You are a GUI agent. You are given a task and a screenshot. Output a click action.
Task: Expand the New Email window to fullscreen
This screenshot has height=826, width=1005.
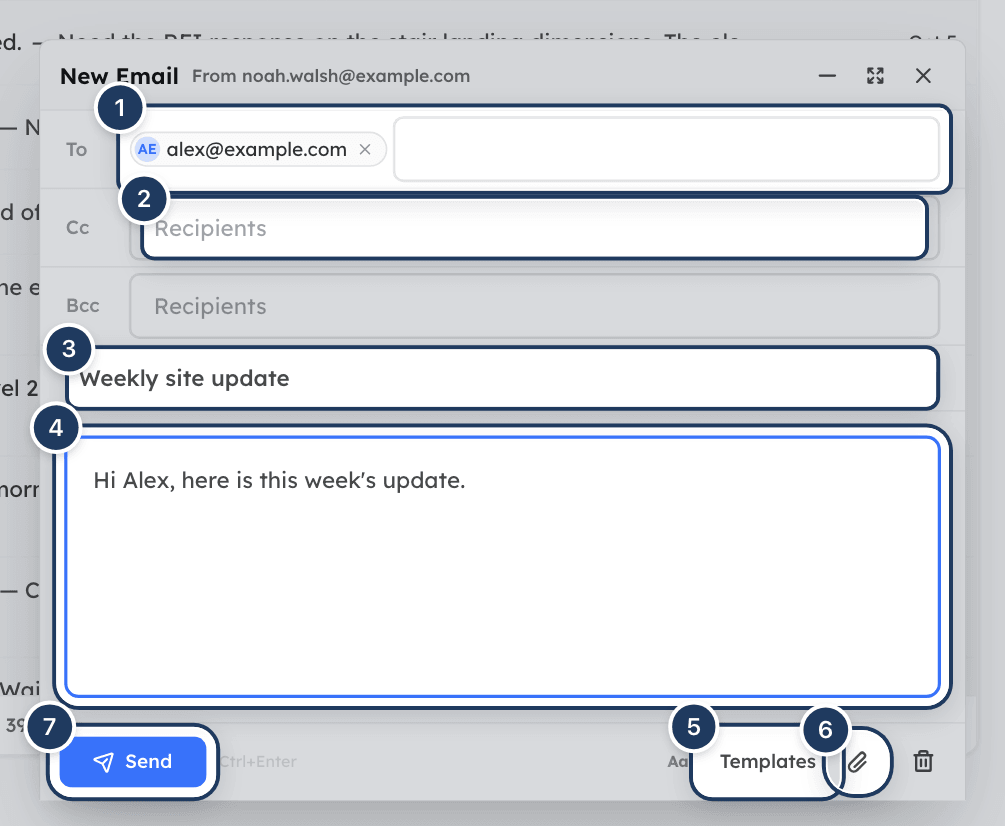tap(876, 76)
